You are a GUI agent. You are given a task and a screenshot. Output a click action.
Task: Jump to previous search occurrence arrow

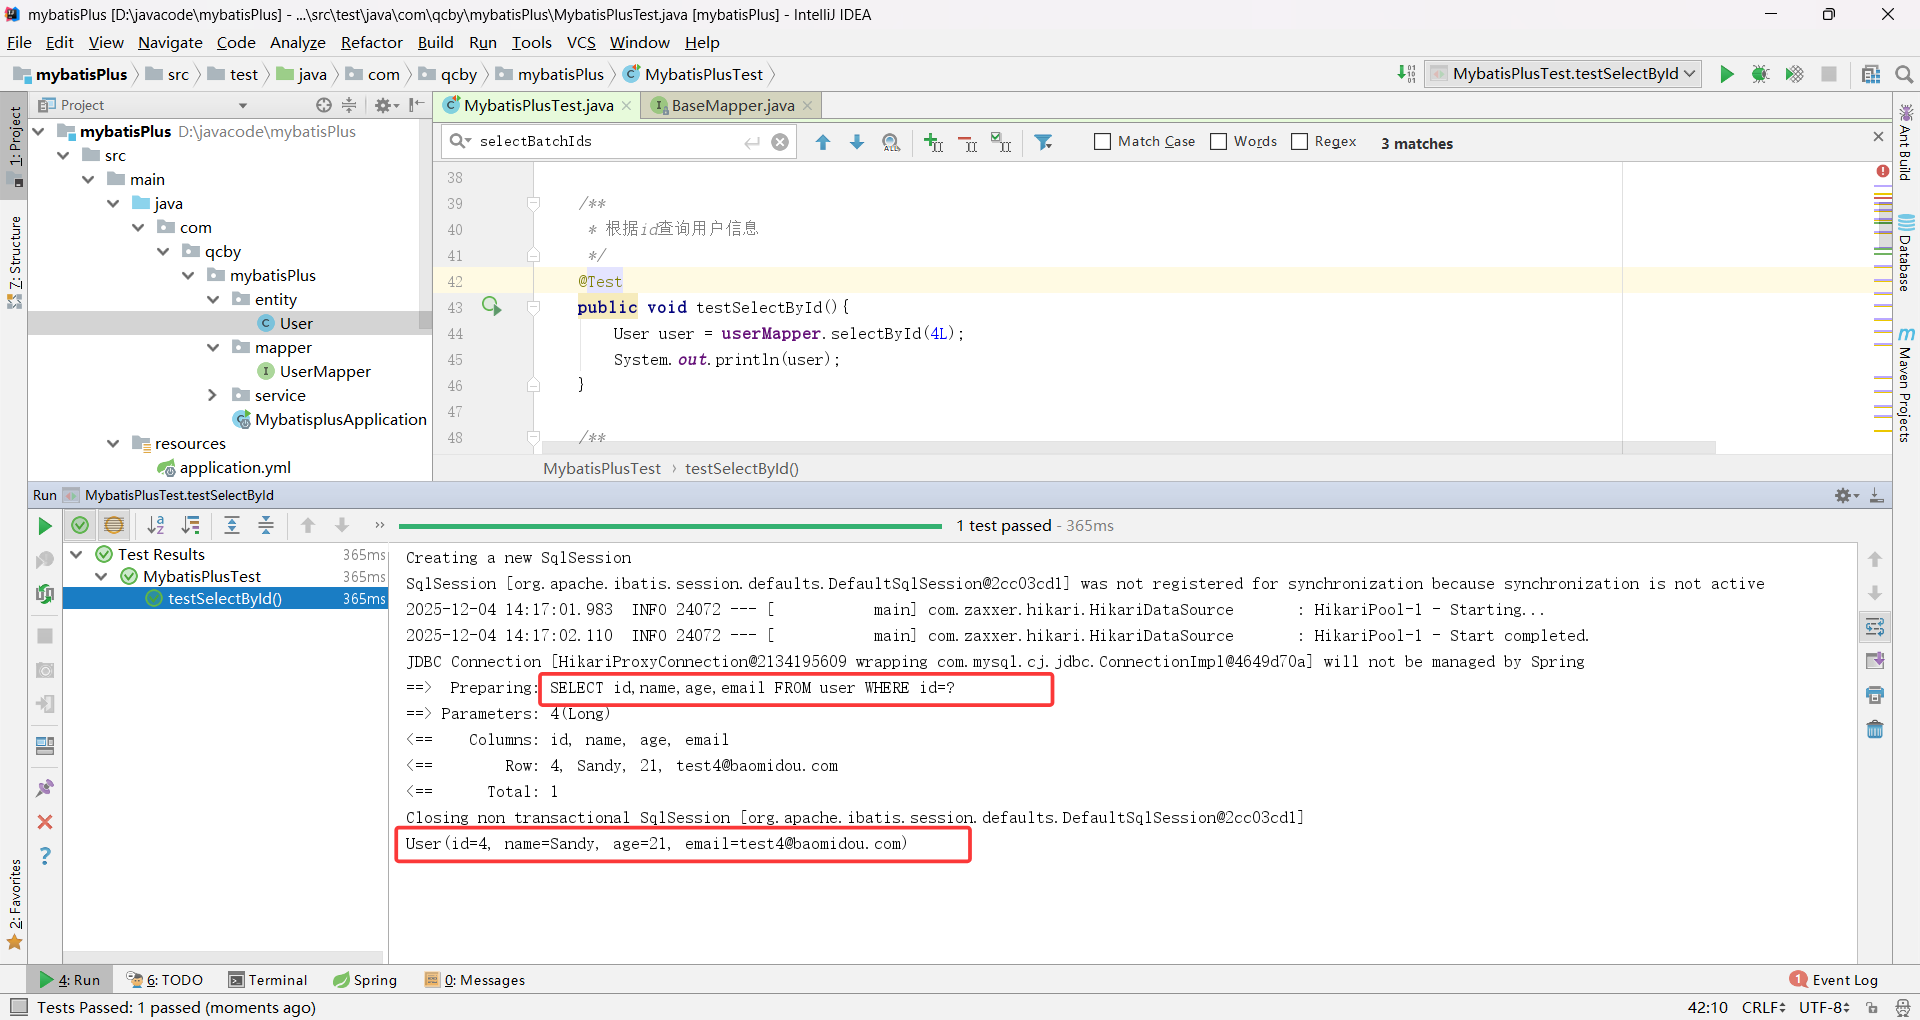tap(823, 142)
